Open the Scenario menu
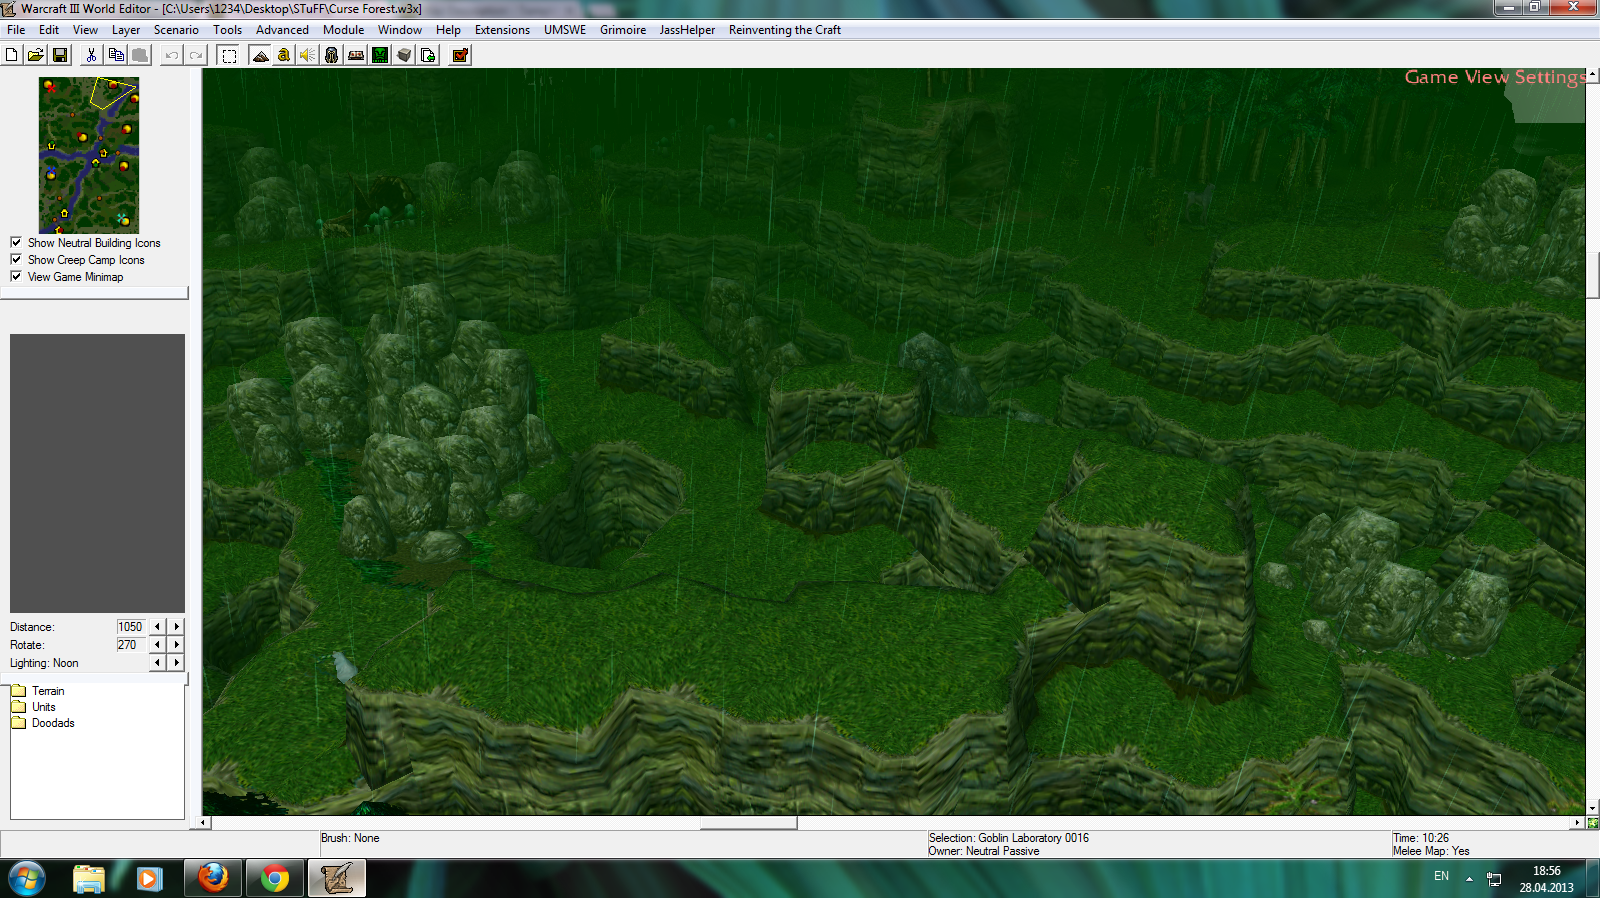Viewport: 1600px width, 900px height. [x=176, y=30]
